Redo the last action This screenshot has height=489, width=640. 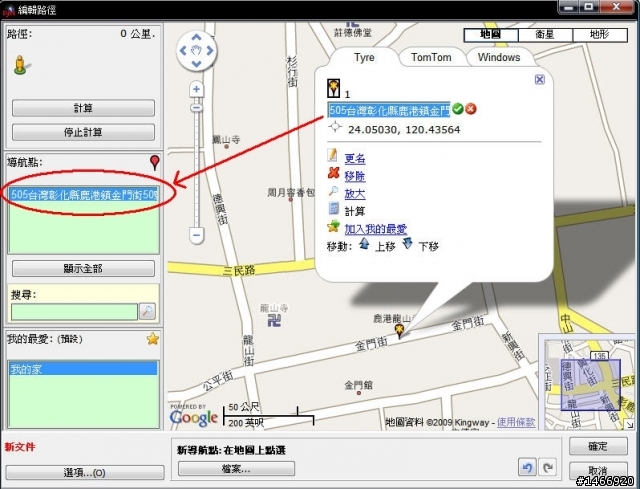(547, 467)
